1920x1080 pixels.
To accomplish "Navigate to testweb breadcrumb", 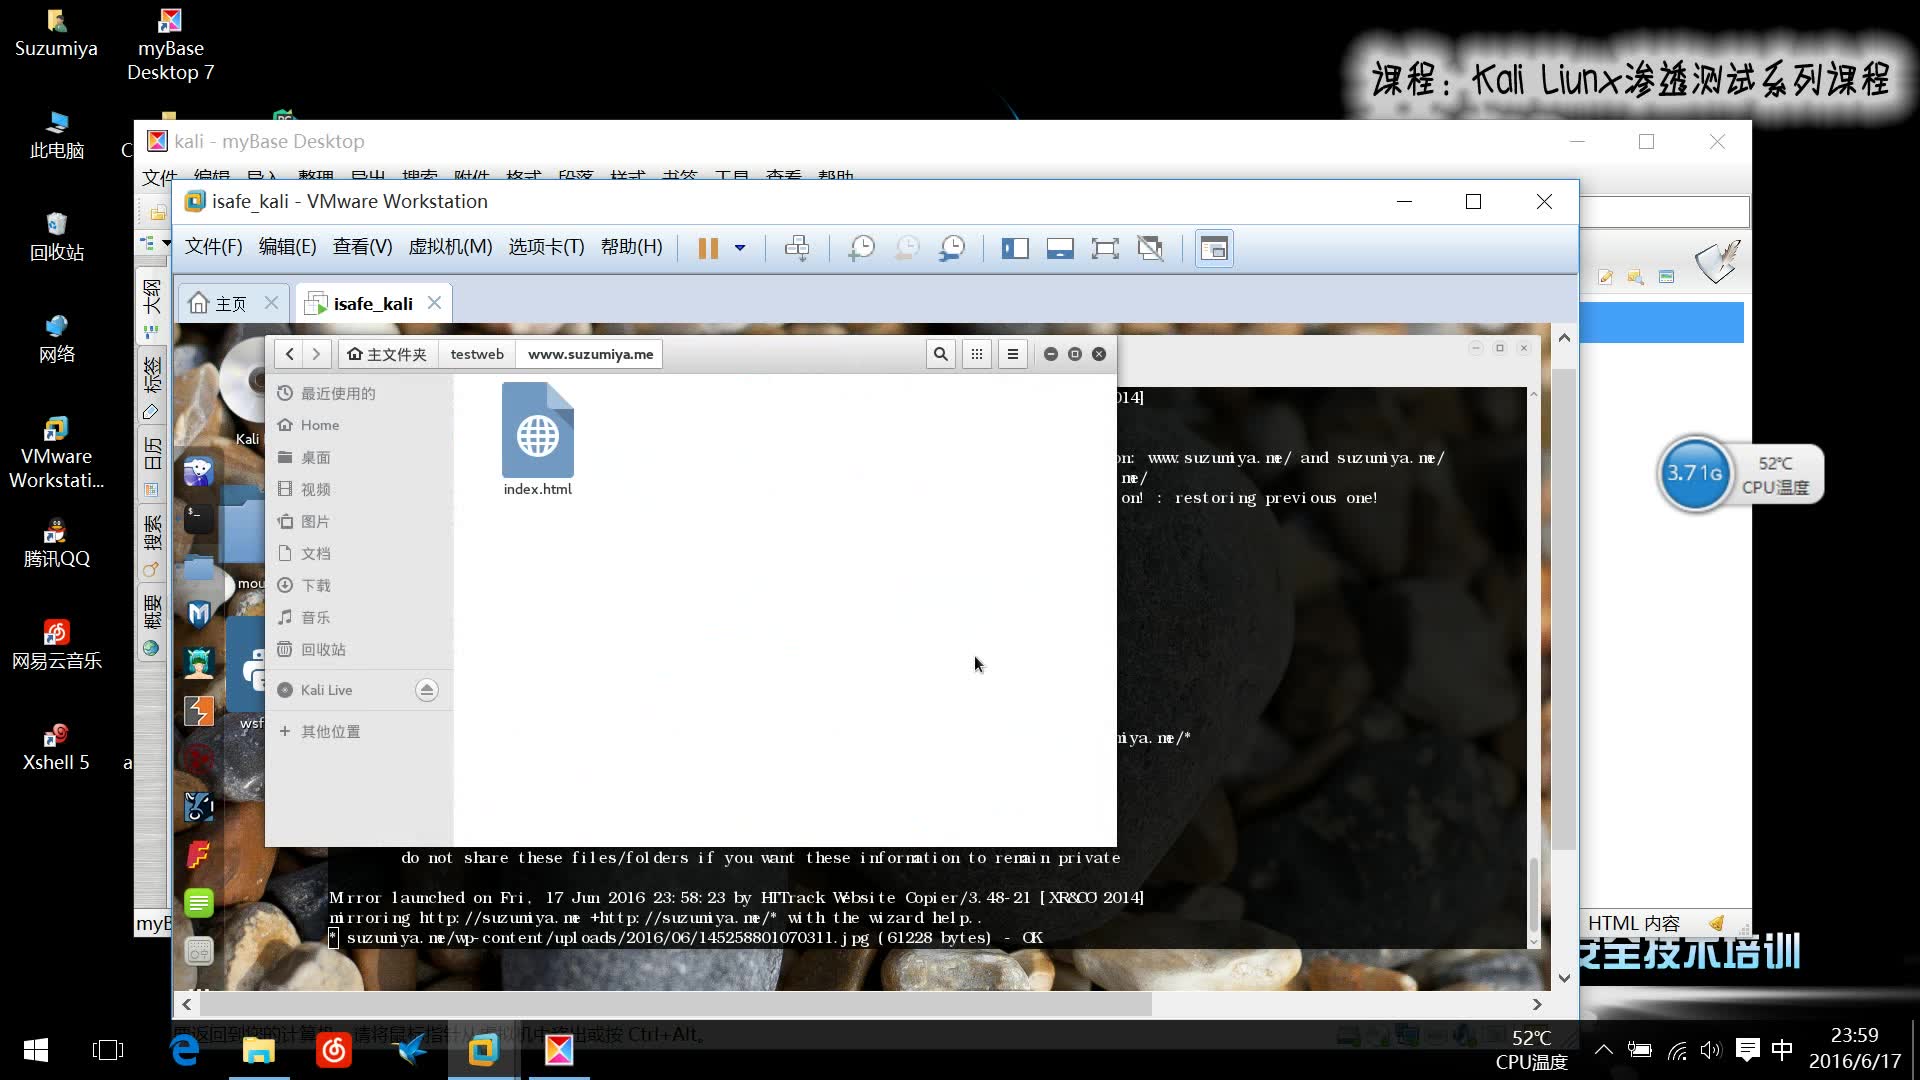I will coord(477,354).
